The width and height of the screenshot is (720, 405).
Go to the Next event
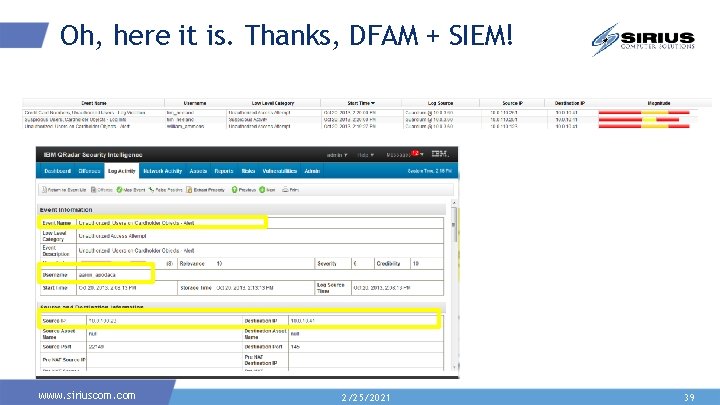pyautogui.click(x=267, y=190)
